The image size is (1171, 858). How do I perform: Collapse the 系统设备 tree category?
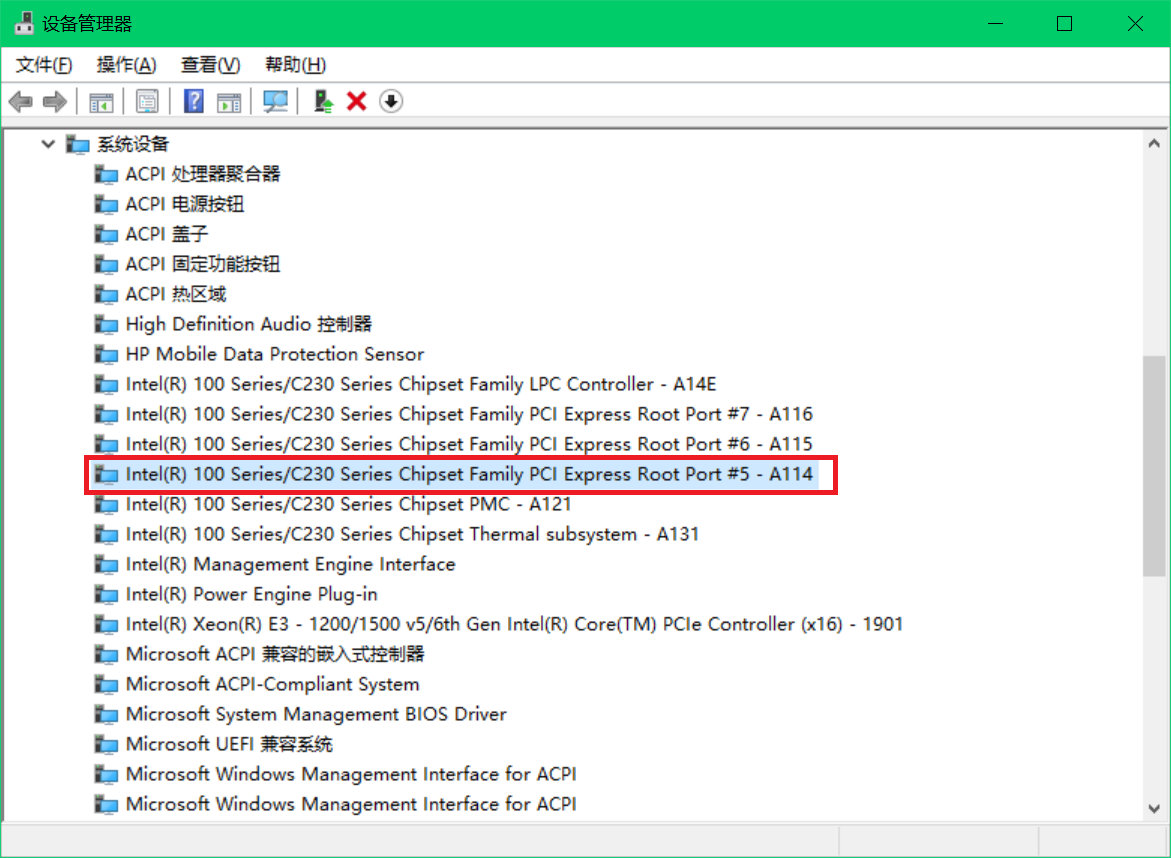tap(47, 144)
